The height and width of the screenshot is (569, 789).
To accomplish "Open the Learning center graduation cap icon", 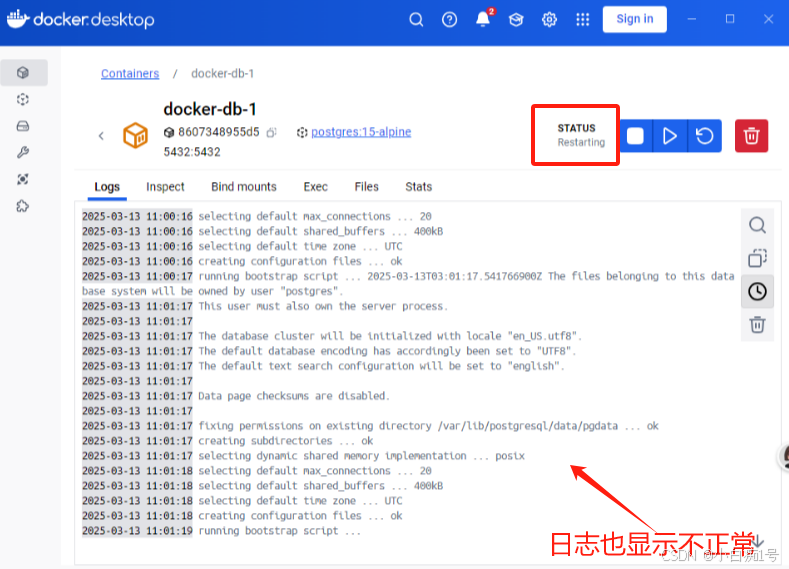I will (516, 20).
